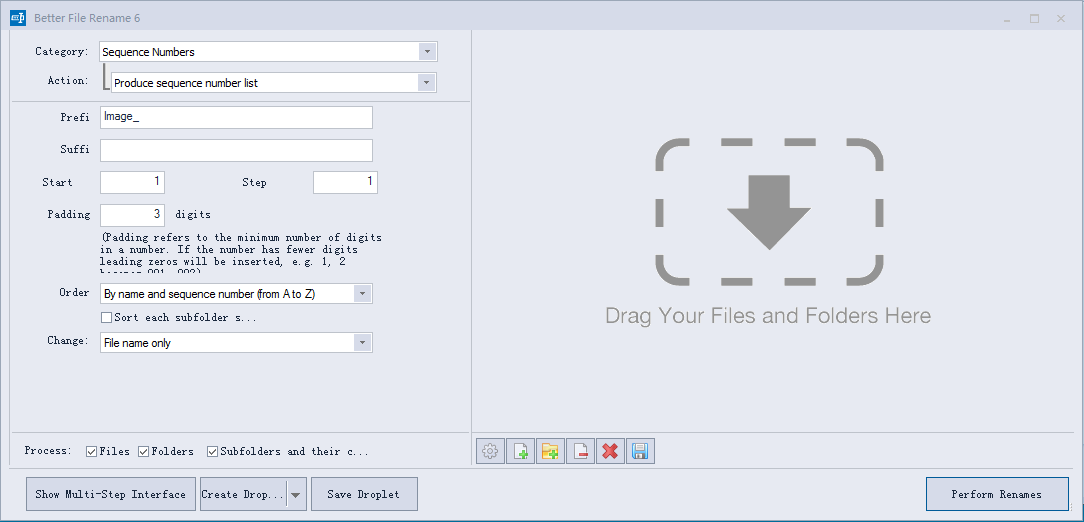The image size is (1084, 522).
Task: Click the remove file icon
Action: click(x=580, y=451)
